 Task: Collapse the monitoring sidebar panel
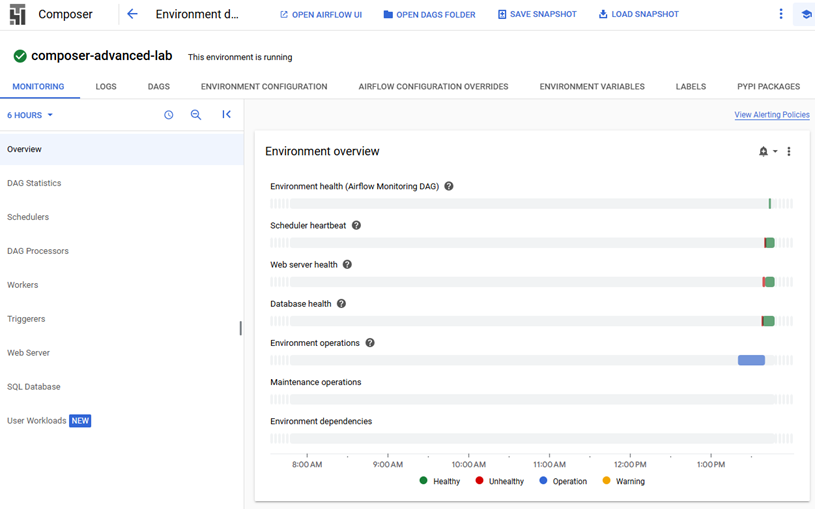226,114
